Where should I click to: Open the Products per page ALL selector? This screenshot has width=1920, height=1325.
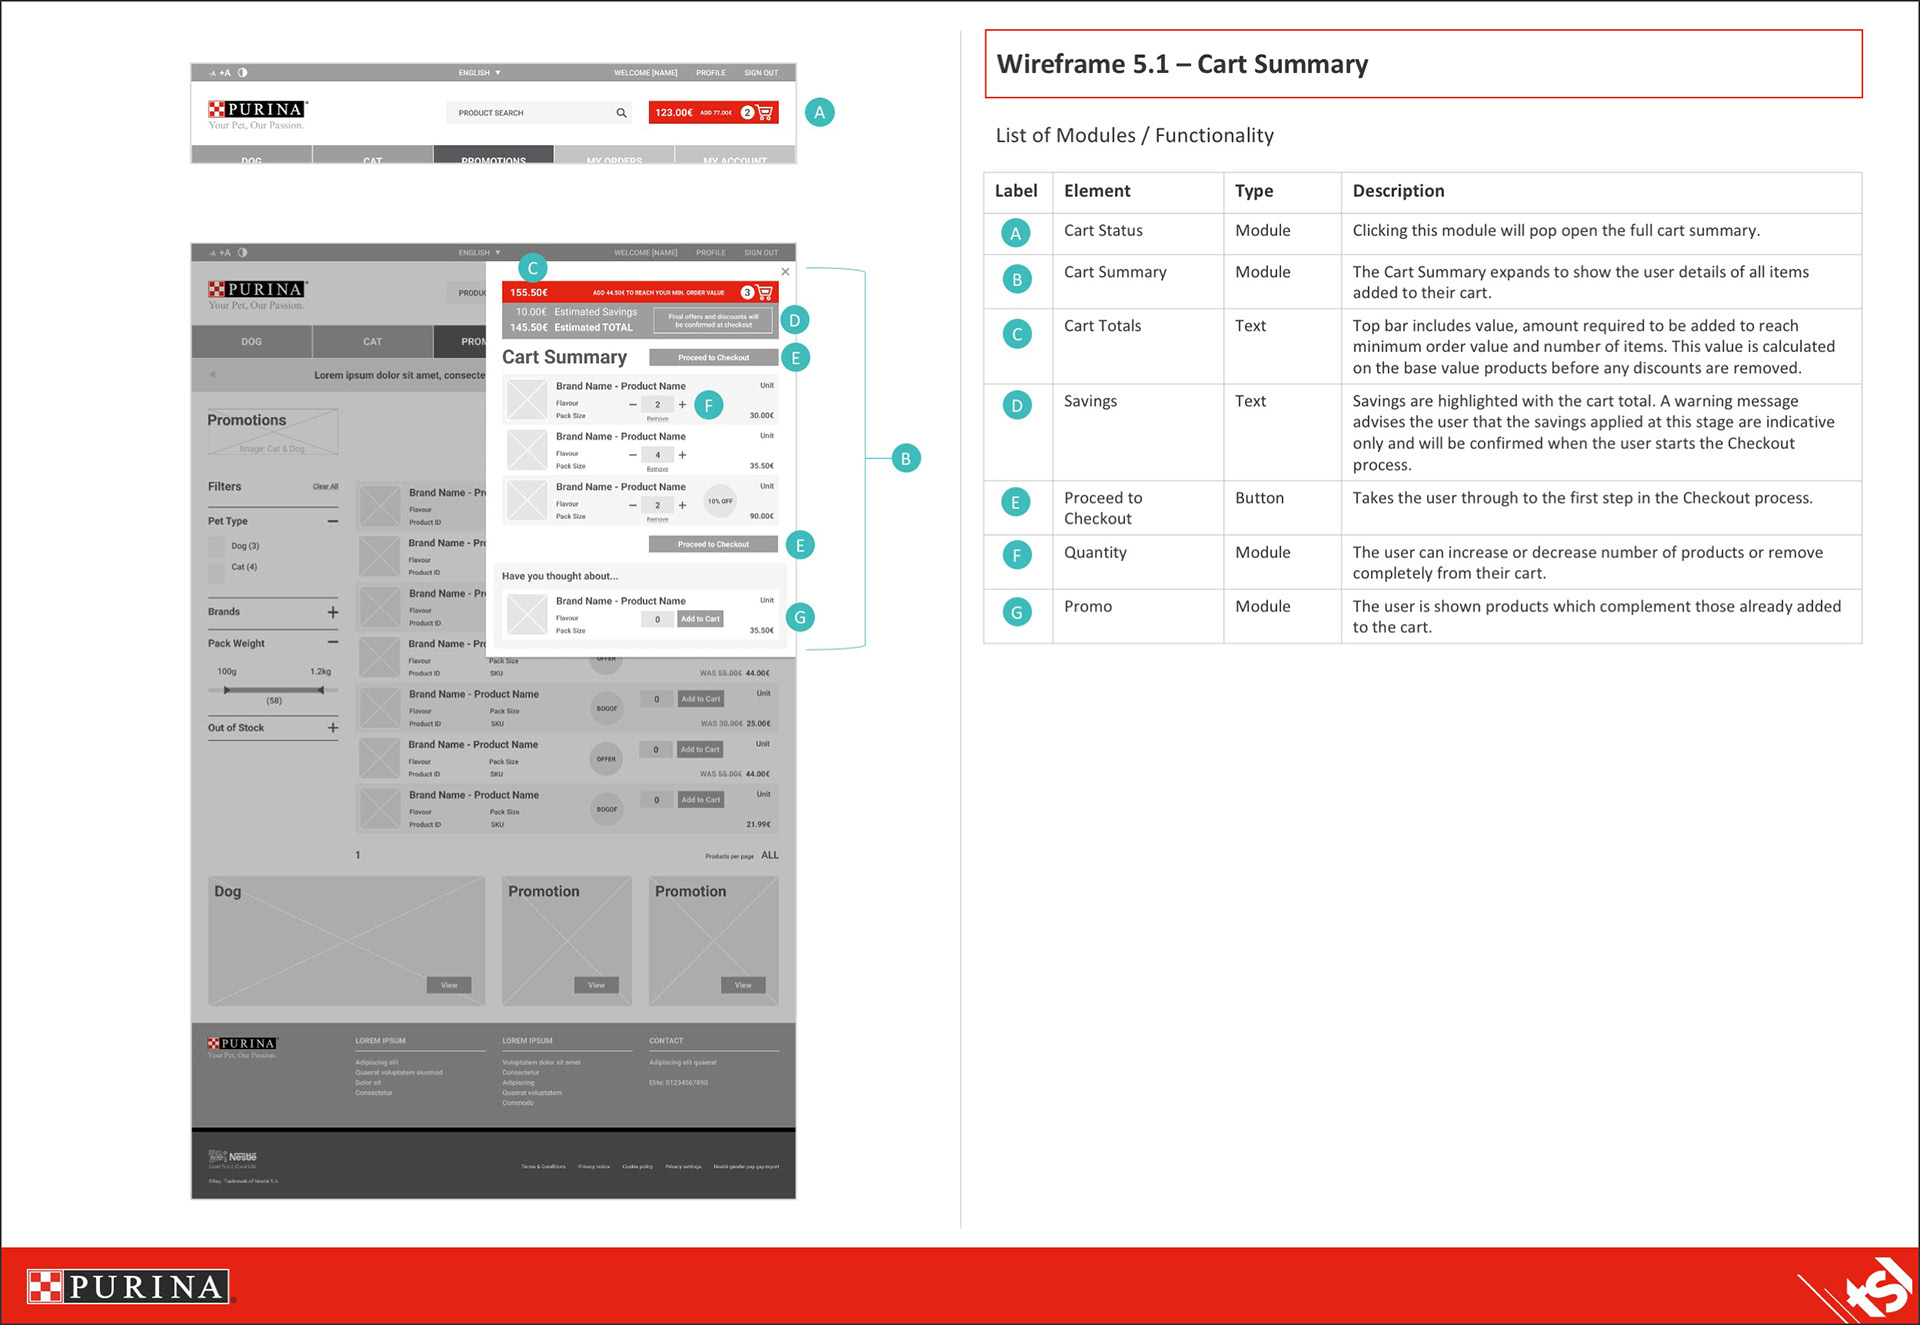770,856
